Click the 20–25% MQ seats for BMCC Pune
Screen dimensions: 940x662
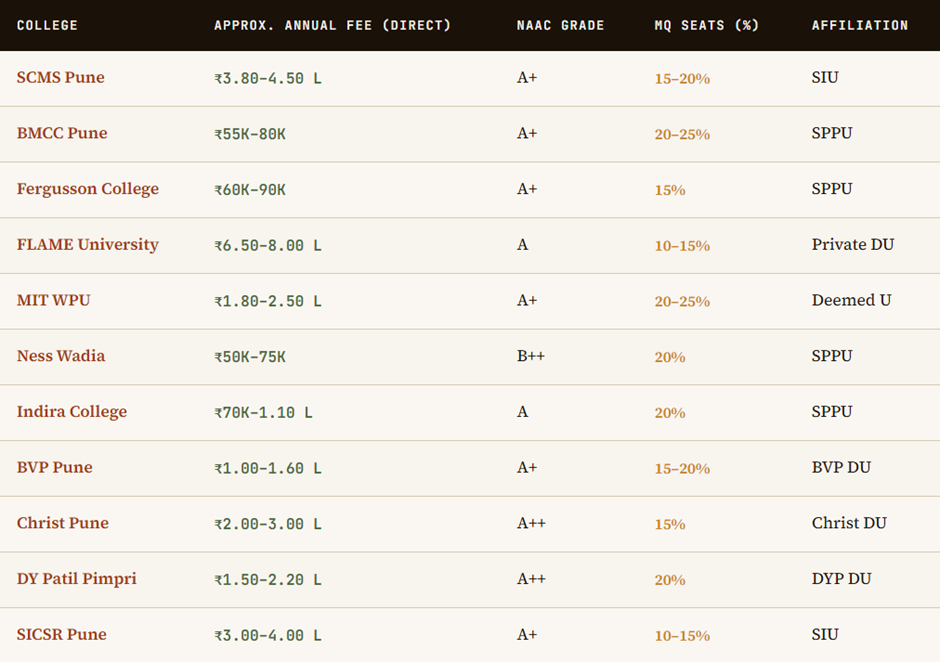point(682,134)
